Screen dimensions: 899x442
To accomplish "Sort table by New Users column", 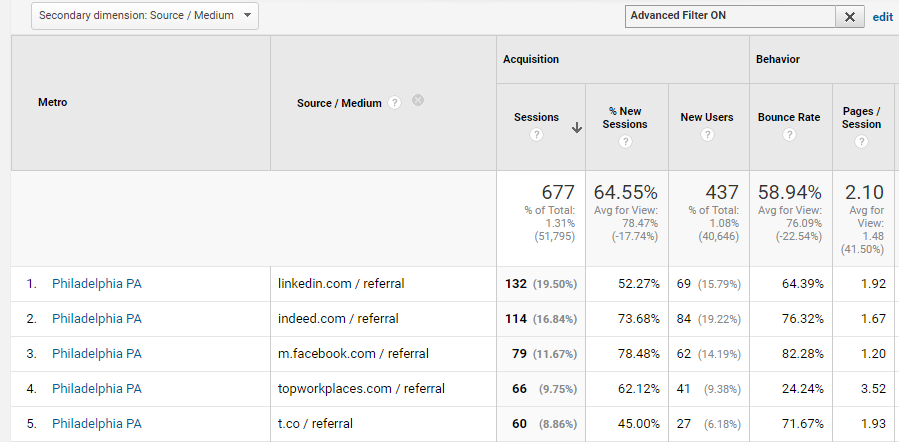I will [707, 117].
